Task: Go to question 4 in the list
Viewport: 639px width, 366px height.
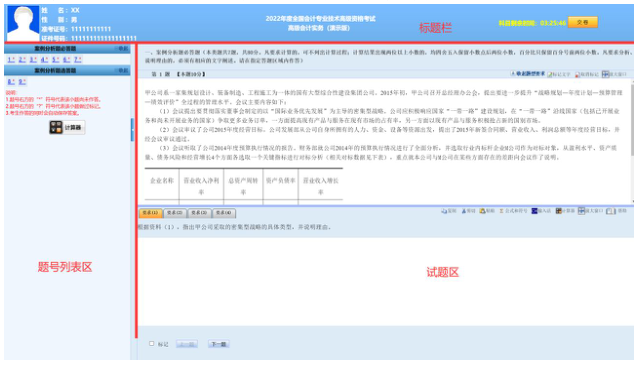Action: [x=44, y=60]
